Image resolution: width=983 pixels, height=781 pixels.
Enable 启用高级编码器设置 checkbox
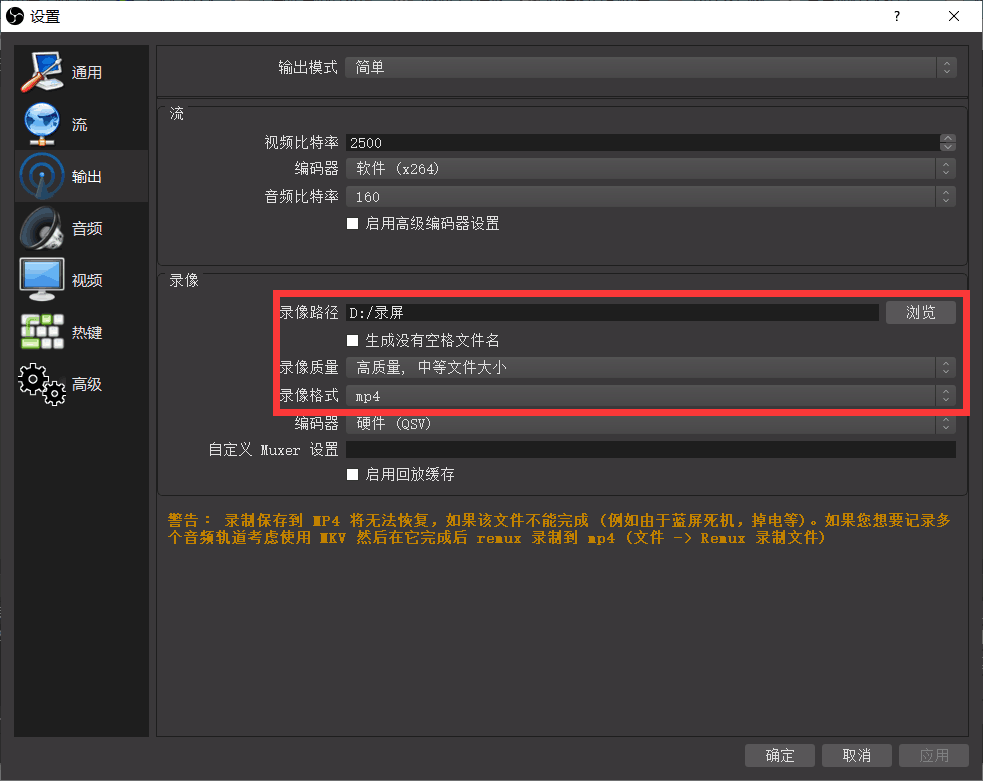(352, 224)
